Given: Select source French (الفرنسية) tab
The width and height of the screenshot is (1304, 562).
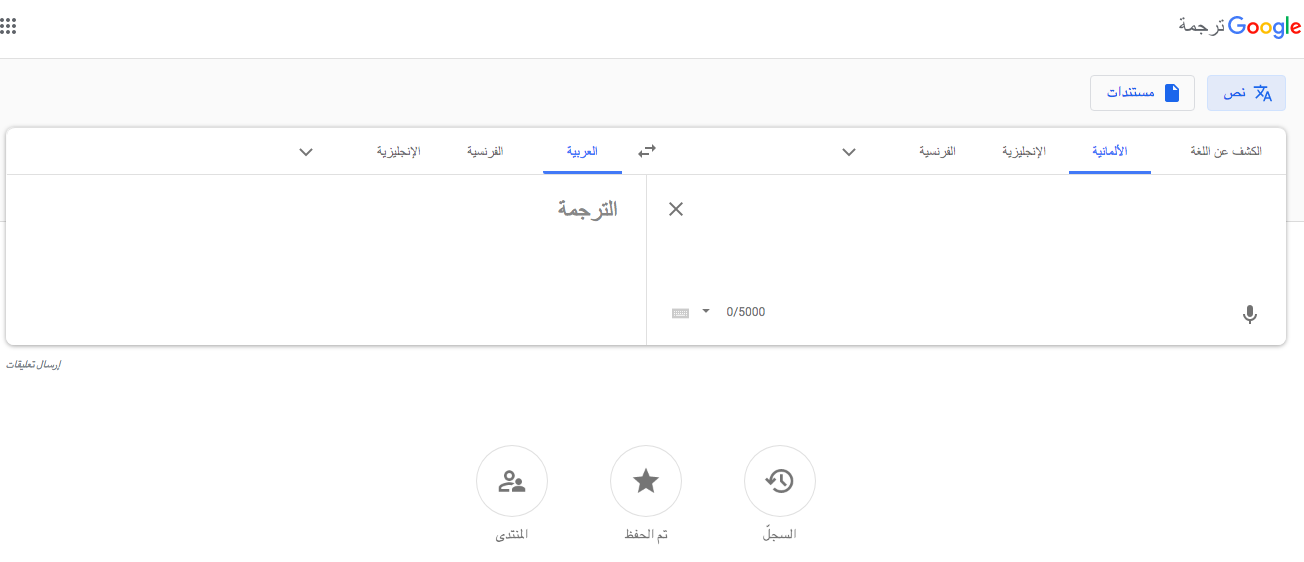Looking at the screenshot, I should click(937, 151).
